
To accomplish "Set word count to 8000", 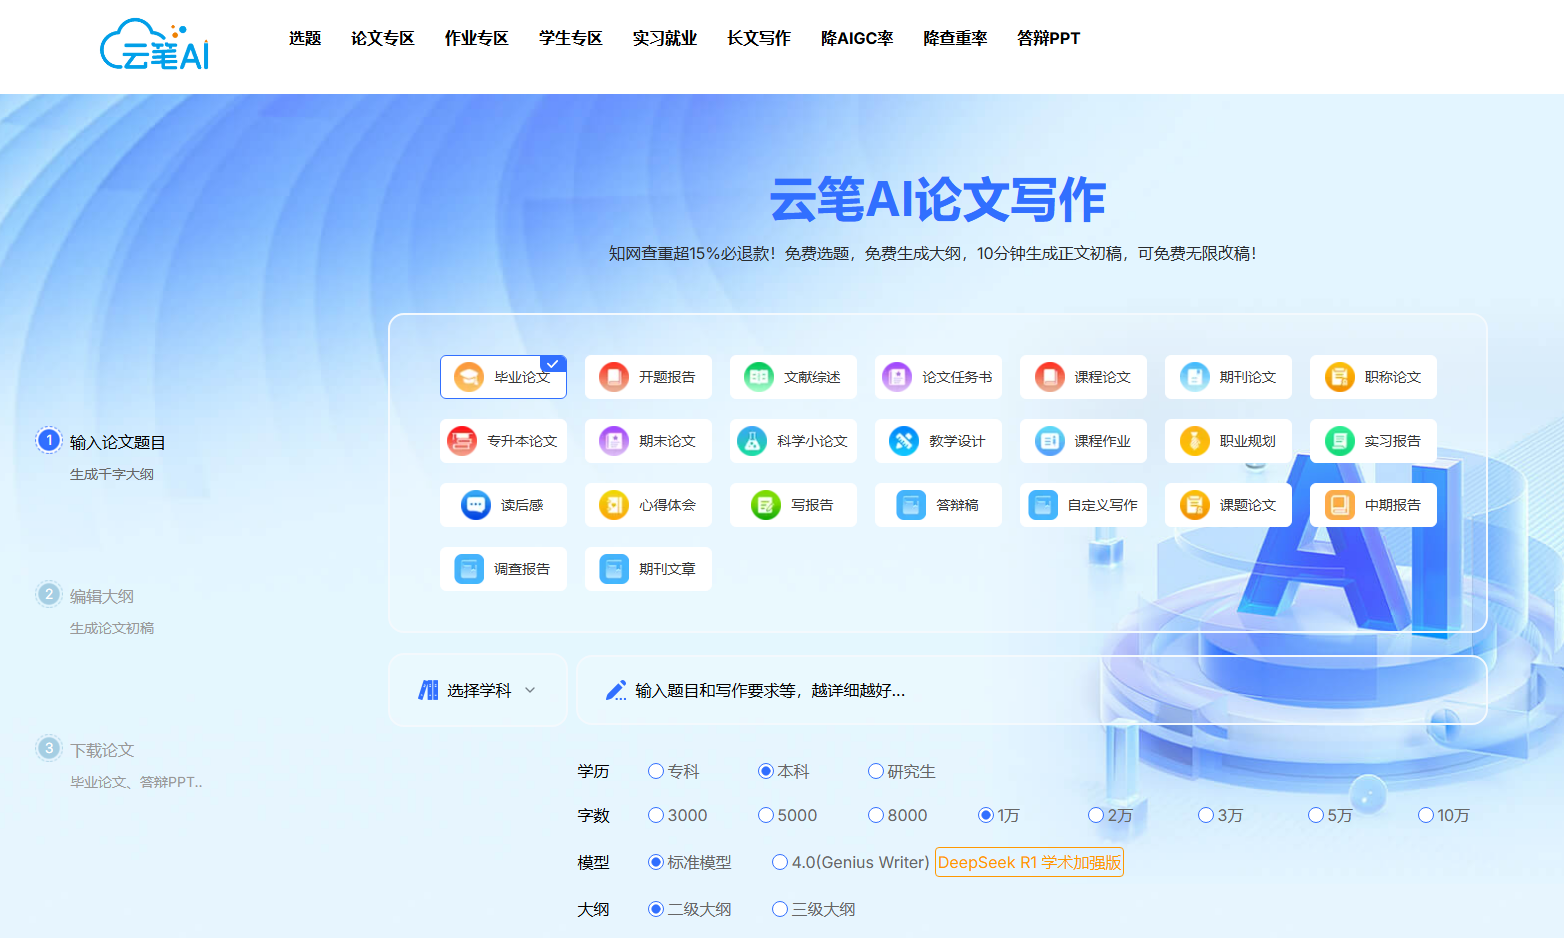I will pos(876,815).
